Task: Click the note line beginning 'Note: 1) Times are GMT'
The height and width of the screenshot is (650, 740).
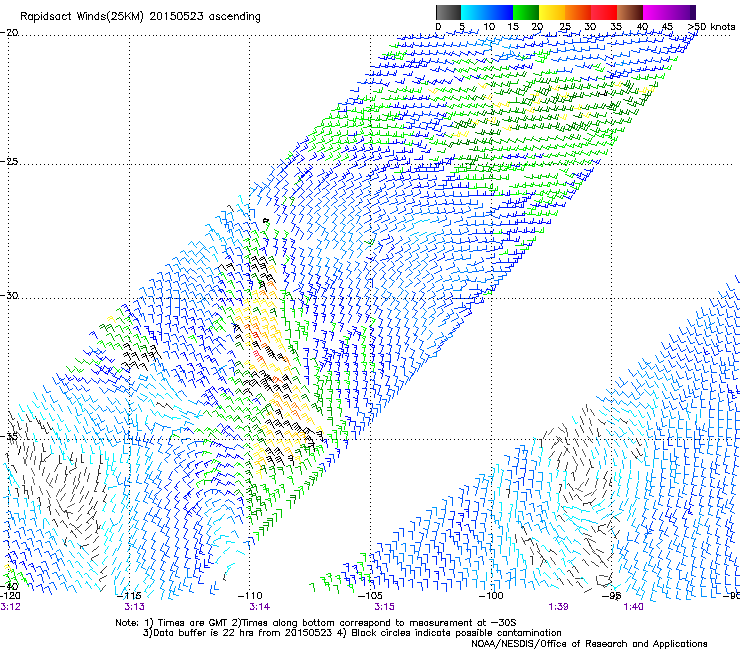Action: tap(316, 623)
